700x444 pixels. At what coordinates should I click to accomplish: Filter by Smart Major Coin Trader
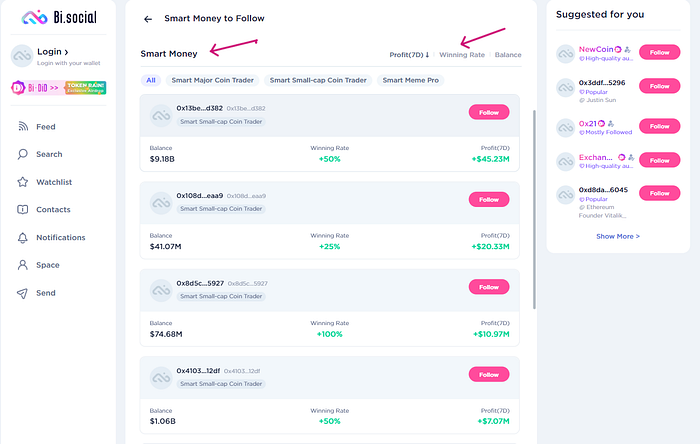[x=213, y=80]
